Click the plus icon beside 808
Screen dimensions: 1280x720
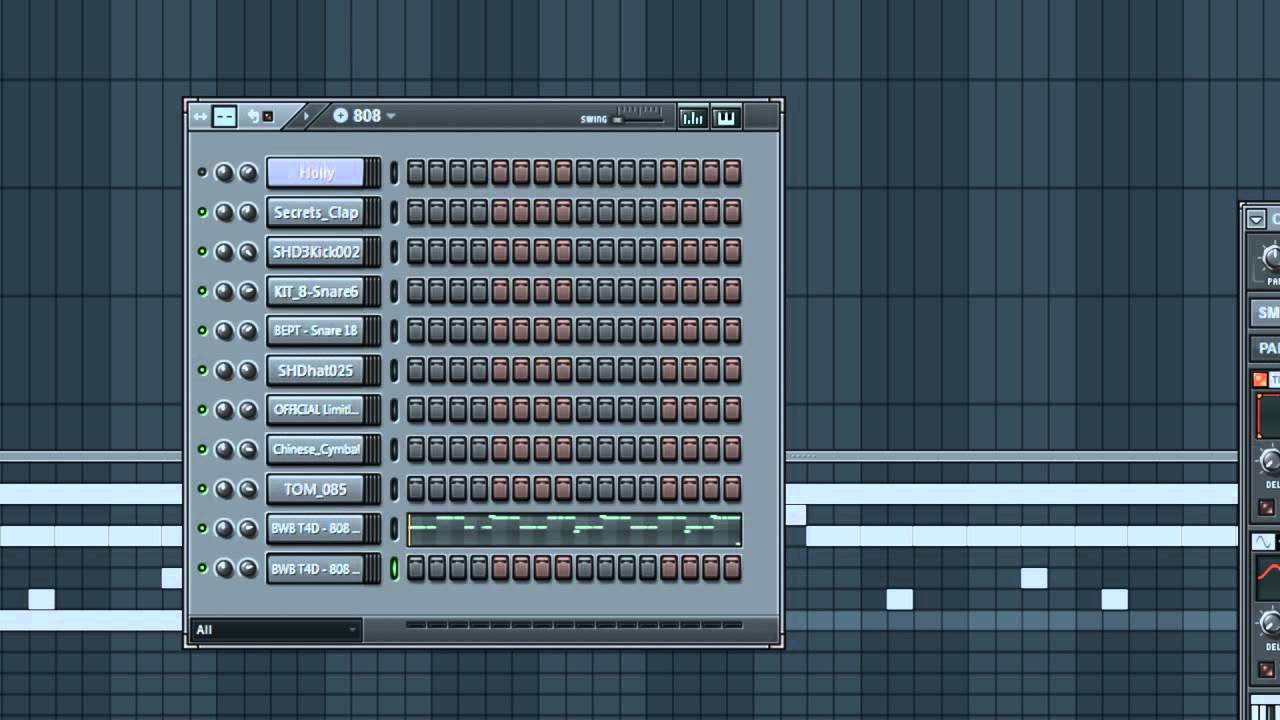(x=340, y=116)
